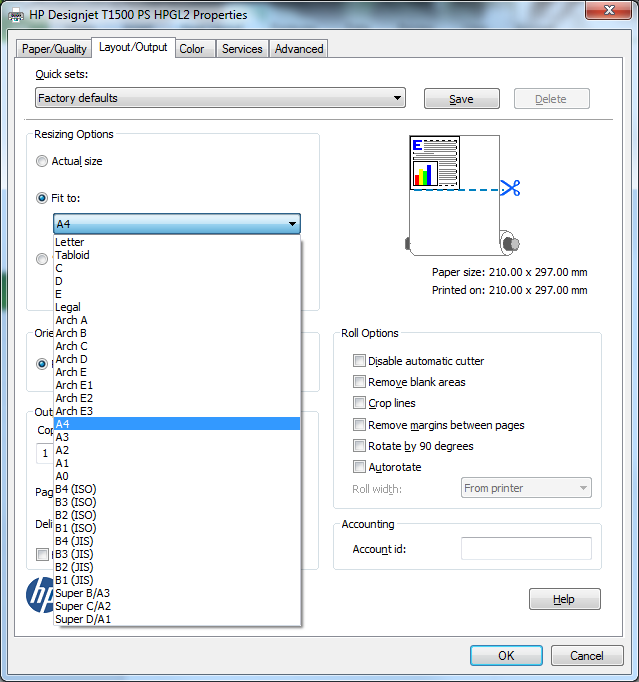Select B4 (ISO) paper size

[x=177, y=489]
